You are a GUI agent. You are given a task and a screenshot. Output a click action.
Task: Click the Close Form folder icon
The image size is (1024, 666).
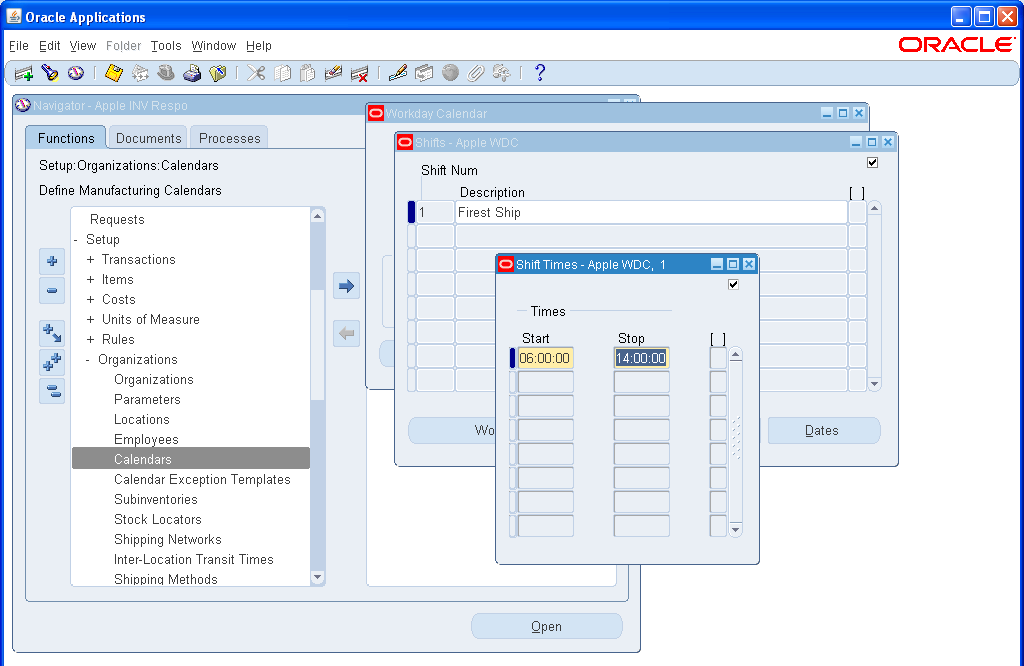click(x=217, y=73)
